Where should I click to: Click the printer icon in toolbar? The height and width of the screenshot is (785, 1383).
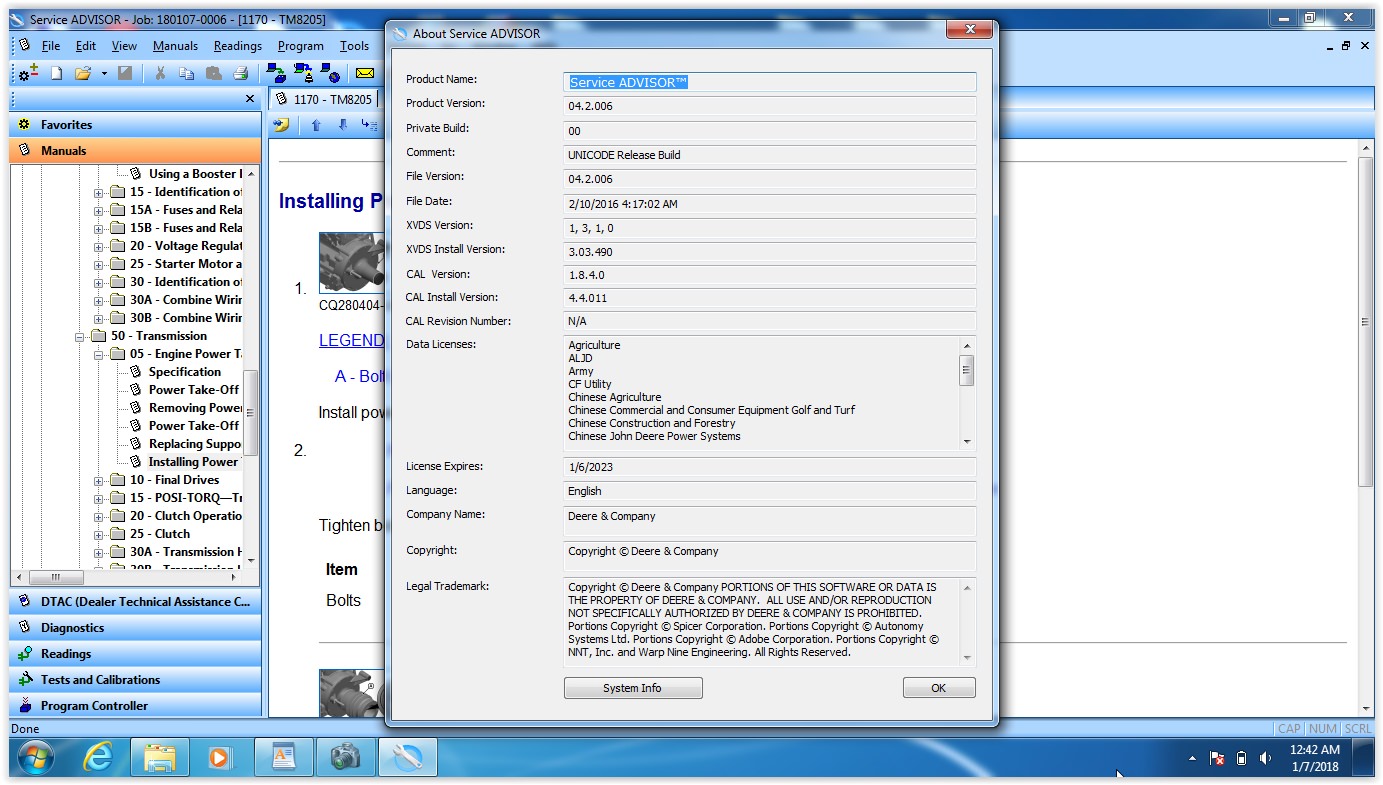pos(240,73)
